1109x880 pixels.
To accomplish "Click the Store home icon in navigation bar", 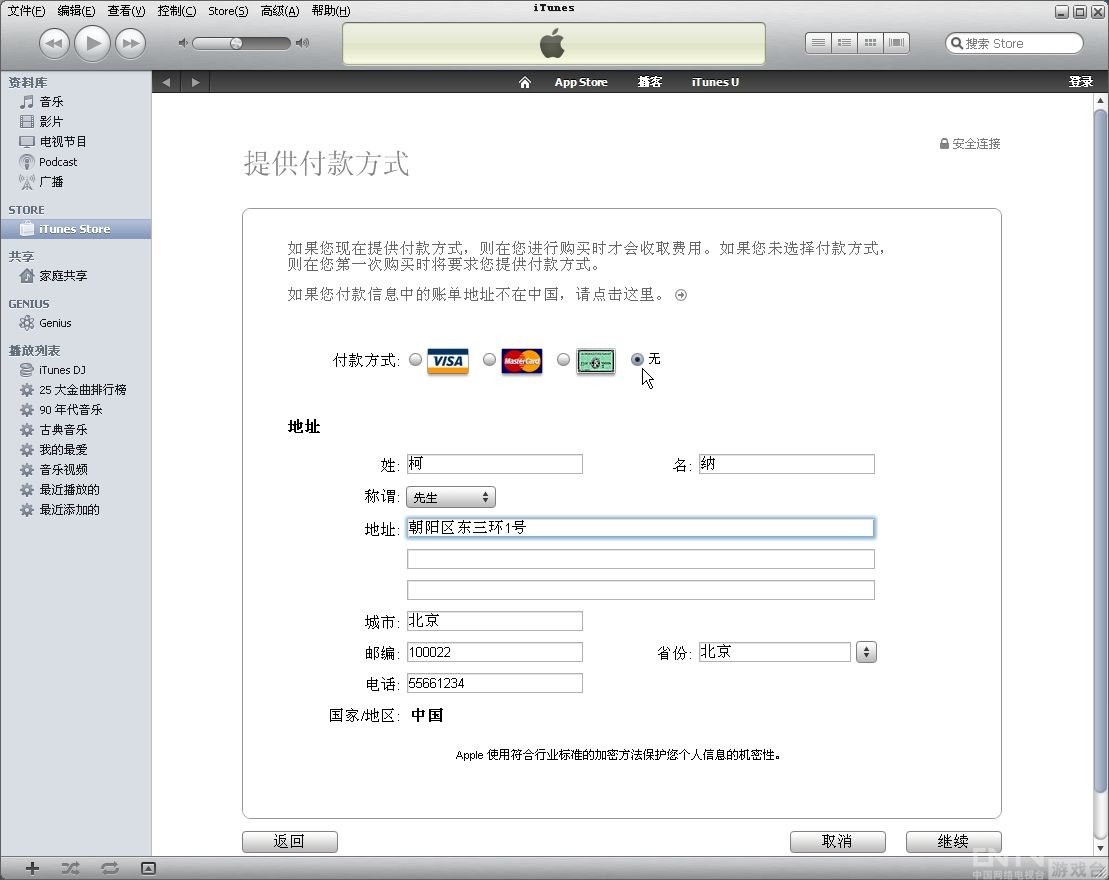I will click(x=524, y=82).
